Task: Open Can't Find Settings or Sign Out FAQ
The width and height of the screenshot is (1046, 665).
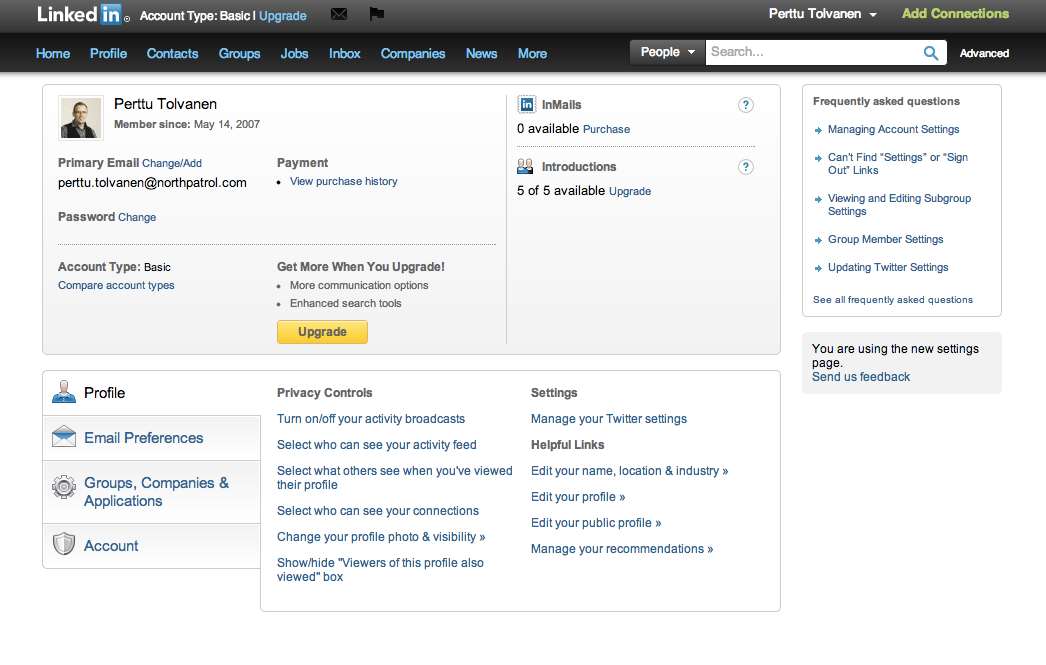Action: [897, 163]
